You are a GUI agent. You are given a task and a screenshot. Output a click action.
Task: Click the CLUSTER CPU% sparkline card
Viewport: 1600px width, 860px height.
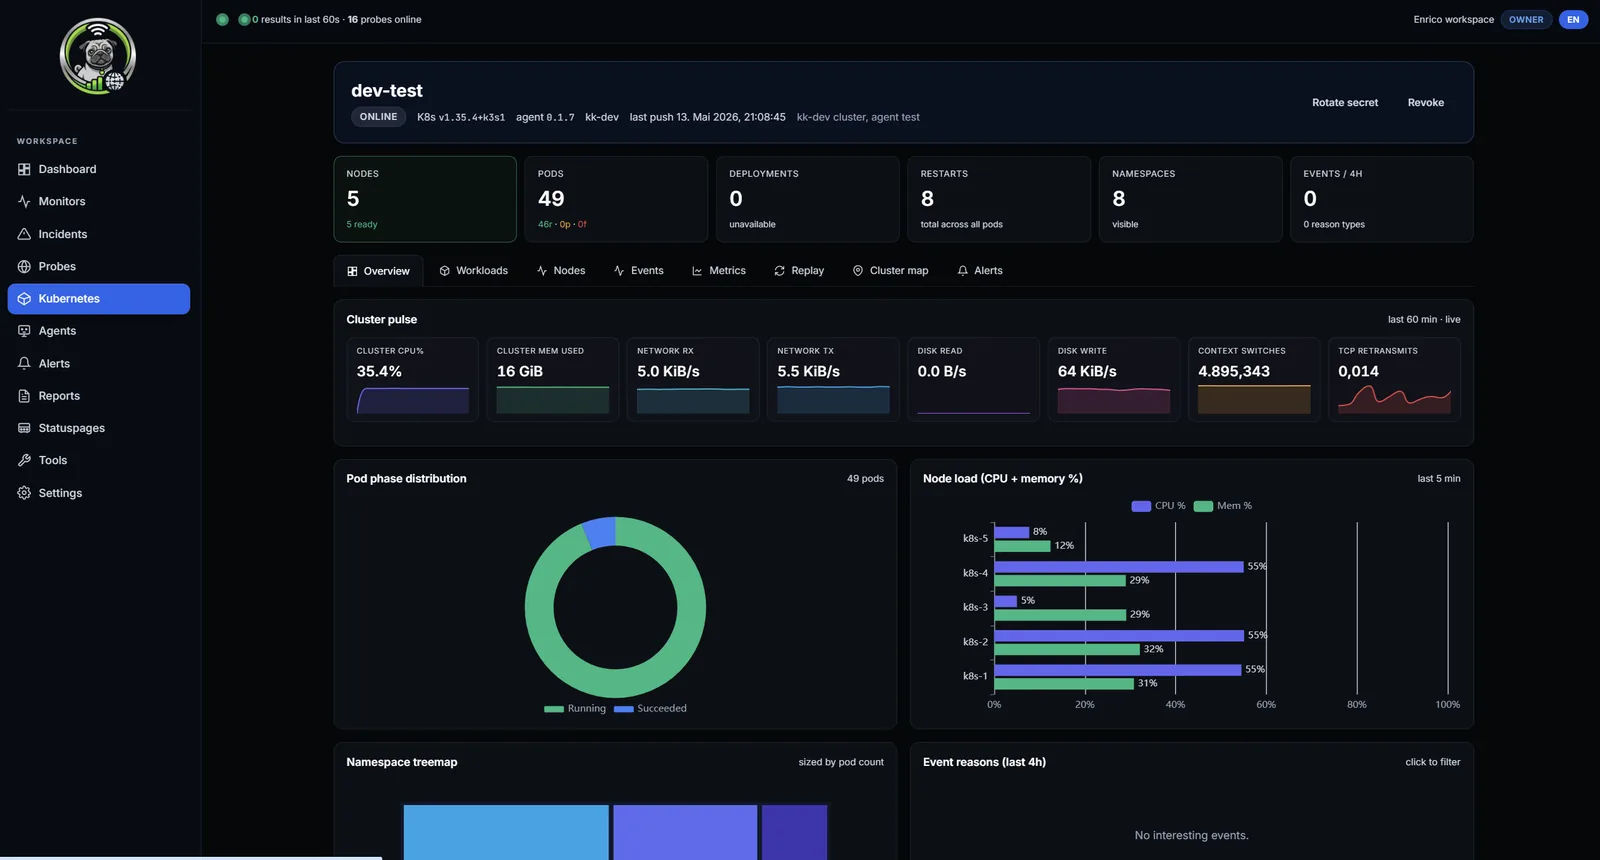[413, 379]
